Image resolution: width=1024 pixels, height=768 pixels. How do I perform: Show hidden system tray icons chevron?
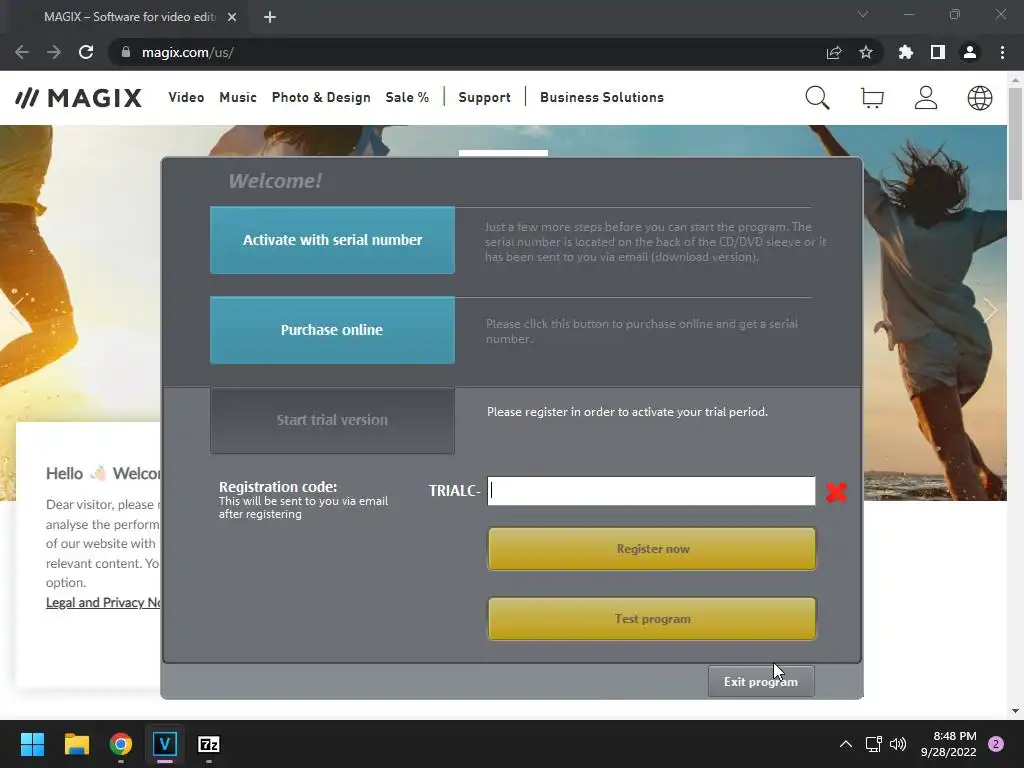846,744
